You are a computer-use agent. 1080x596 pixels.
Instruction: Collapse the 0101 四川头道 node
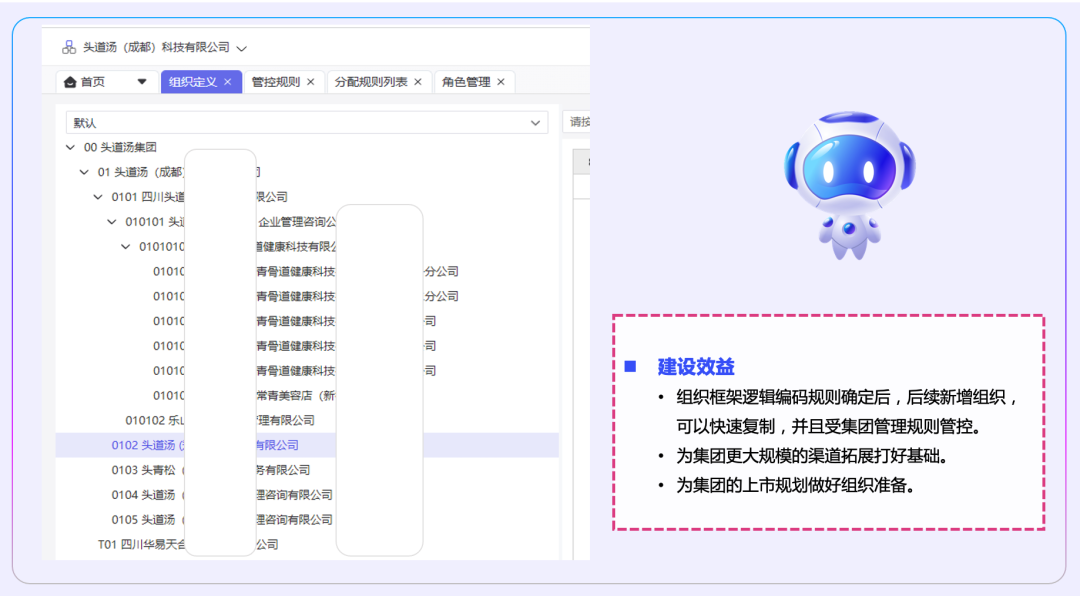point(98,197)
